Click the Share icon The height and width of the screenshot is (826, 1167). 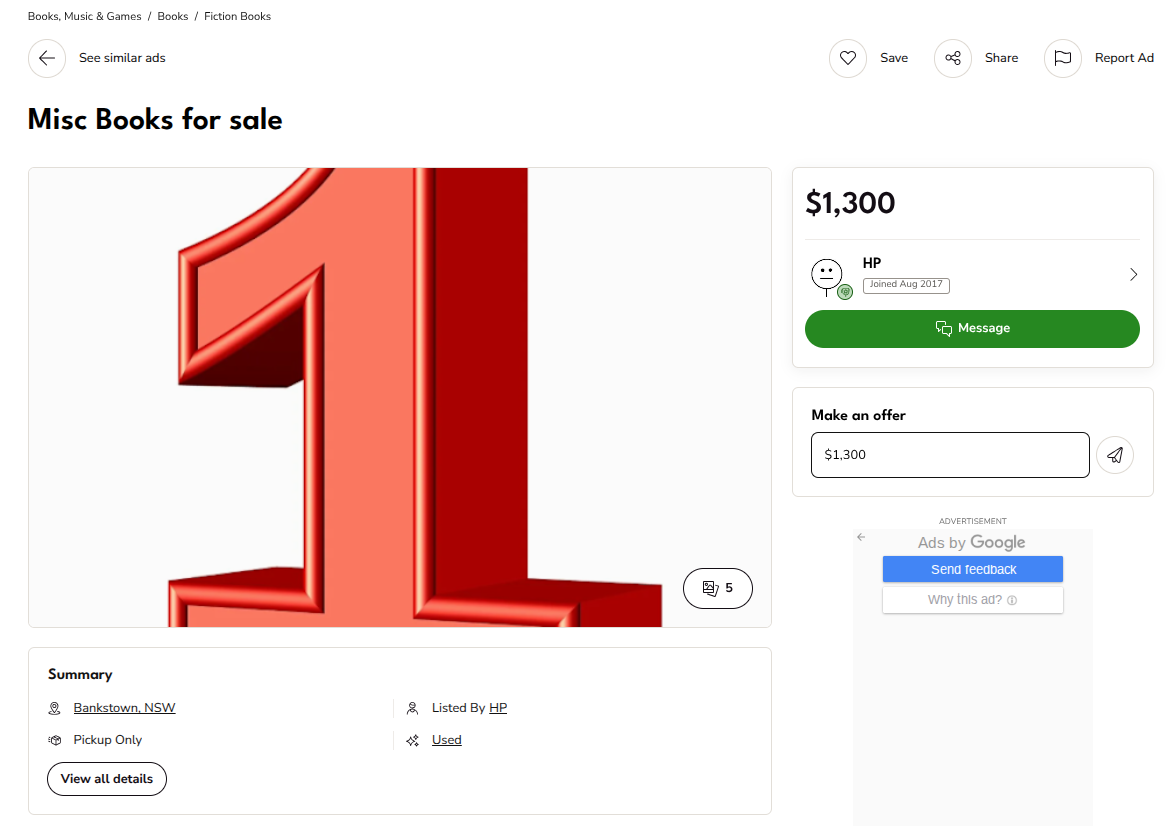(953, 58)
